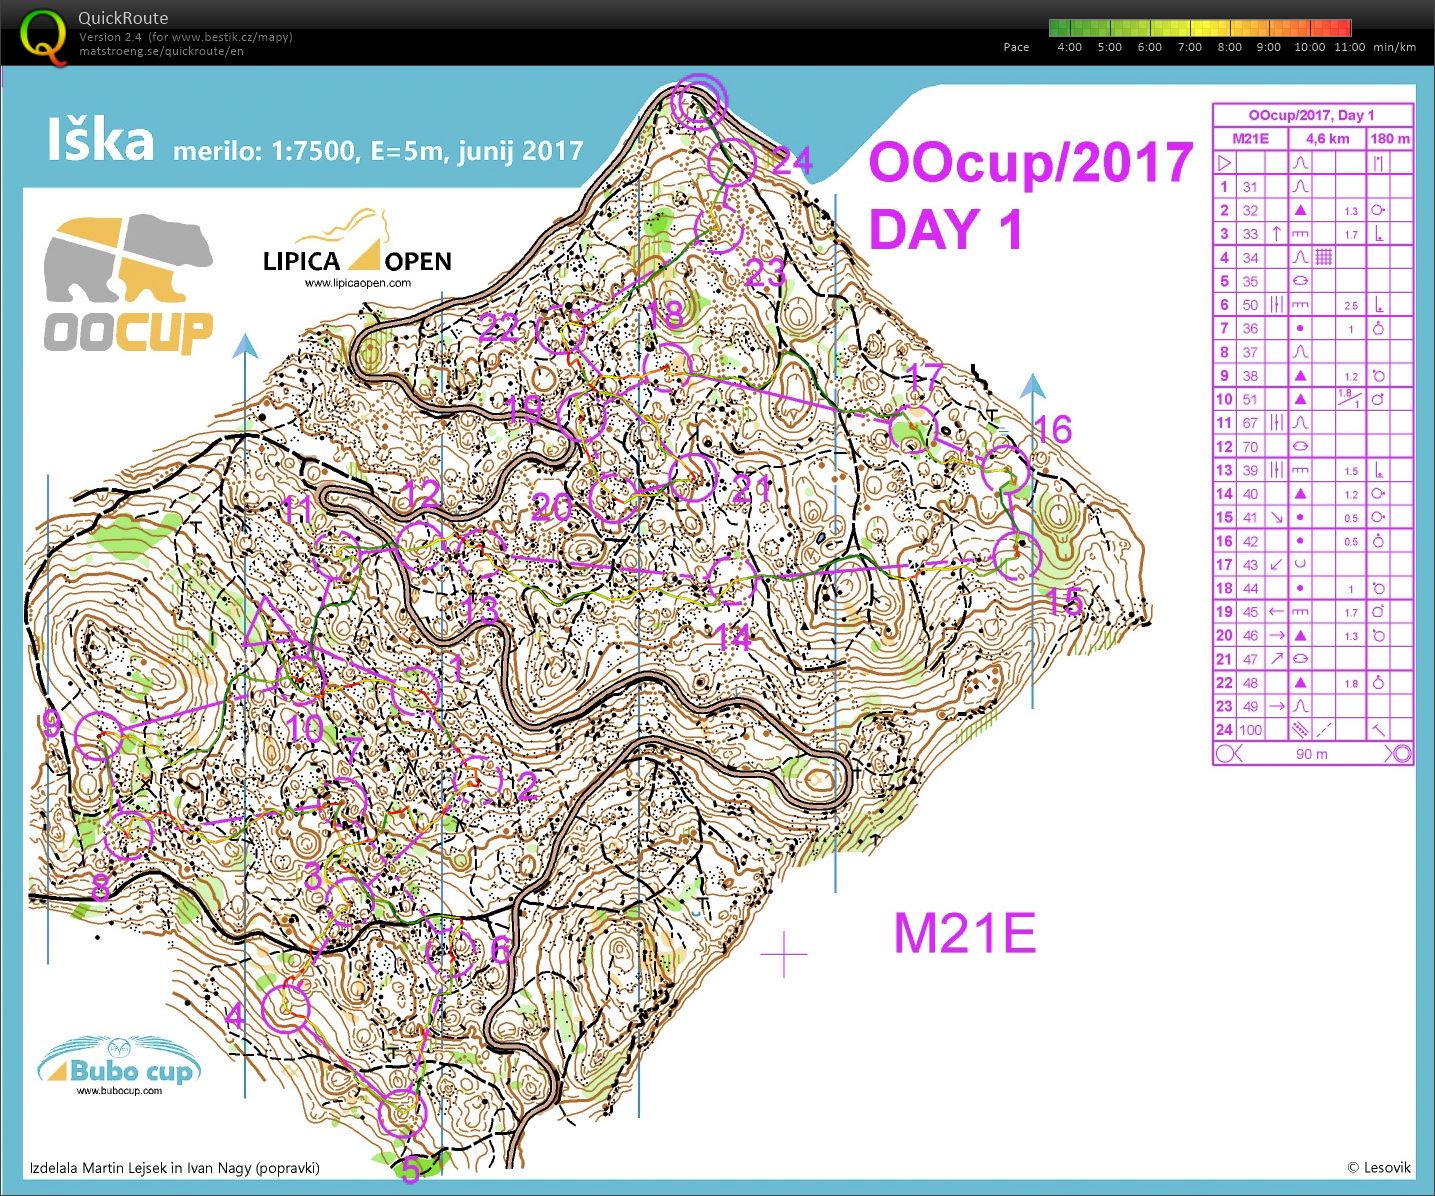The width and height of the screenshot is (1435, 1196).
Task: Open the 4,6 km distance cell
Action: [1327, 138]
